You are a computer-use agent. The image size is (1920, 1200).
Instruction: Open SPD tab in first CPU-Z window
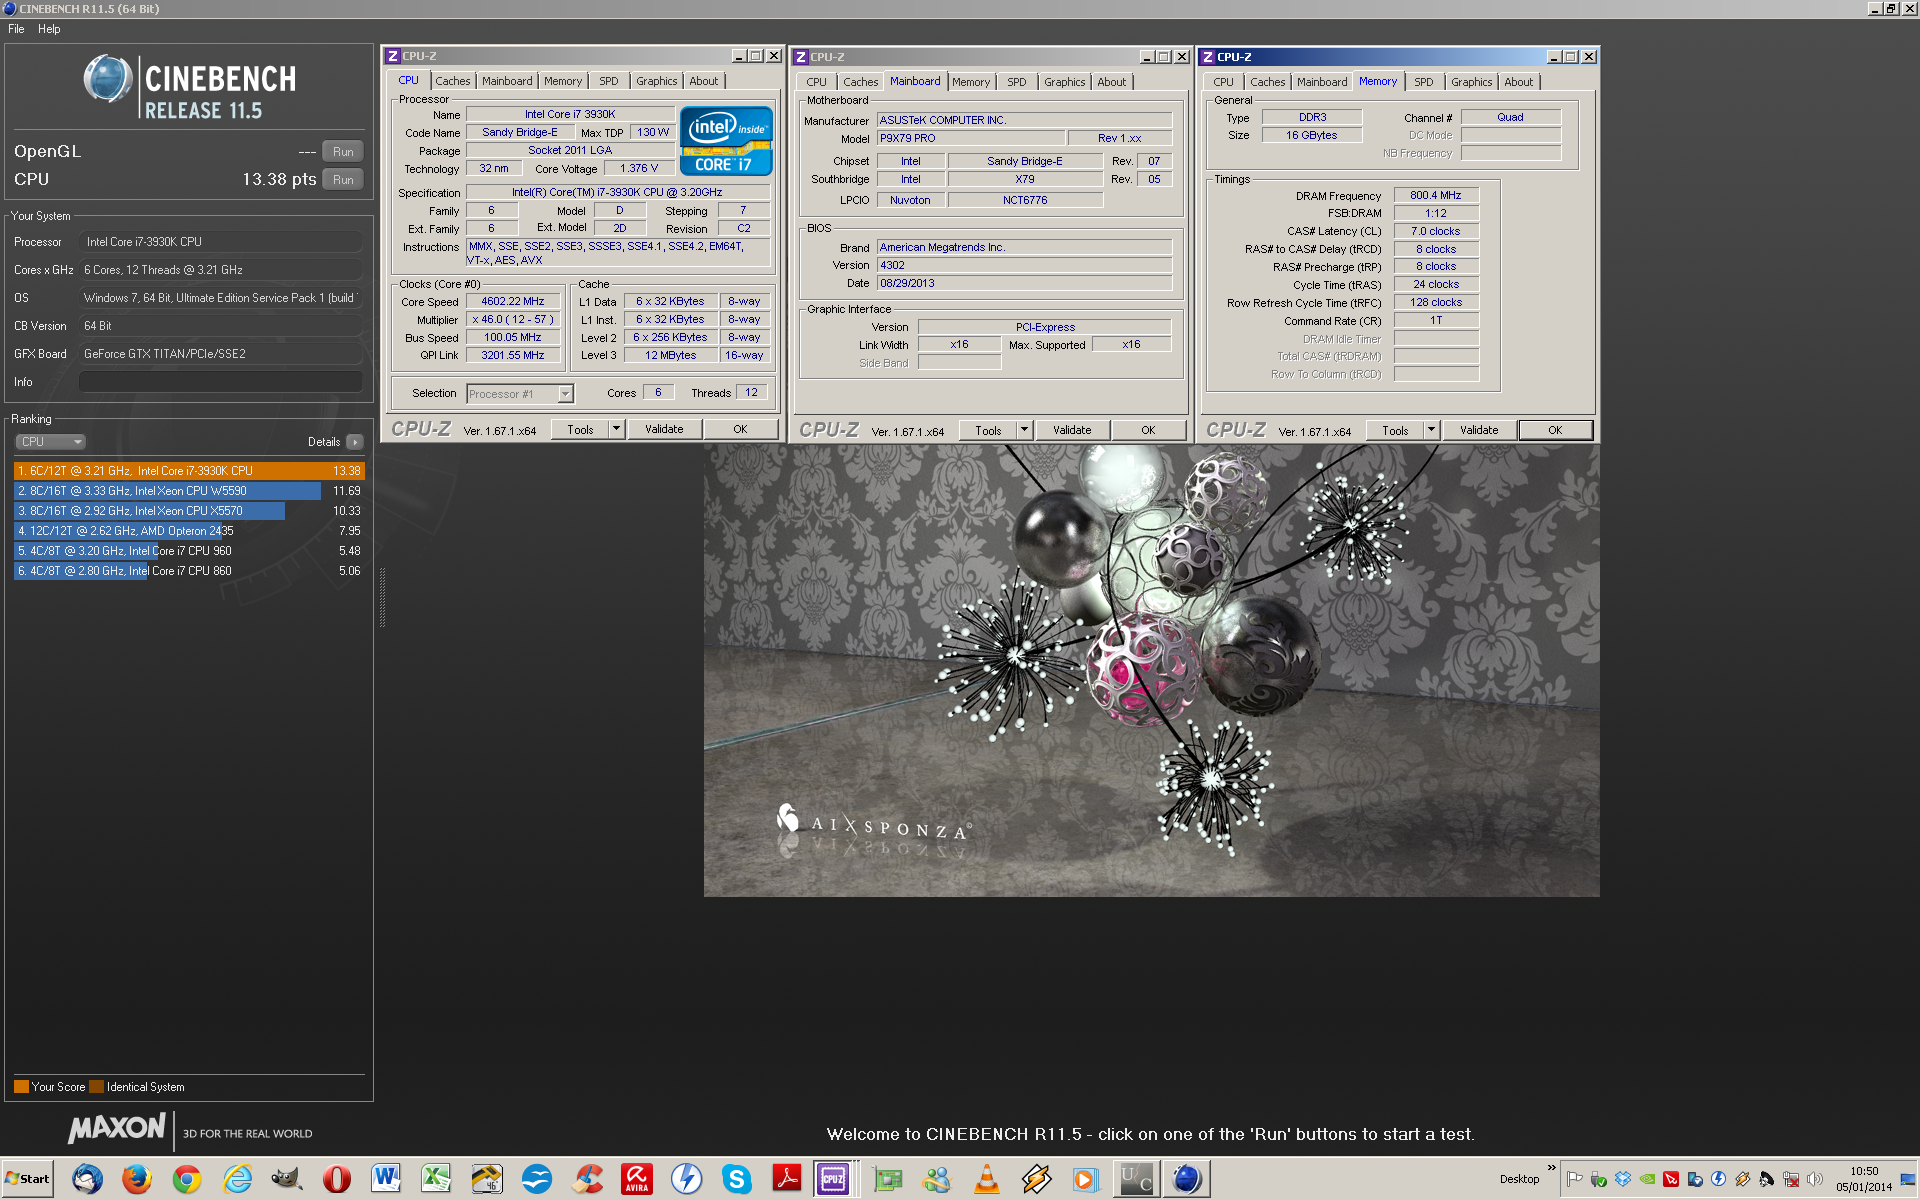(608, 81)
